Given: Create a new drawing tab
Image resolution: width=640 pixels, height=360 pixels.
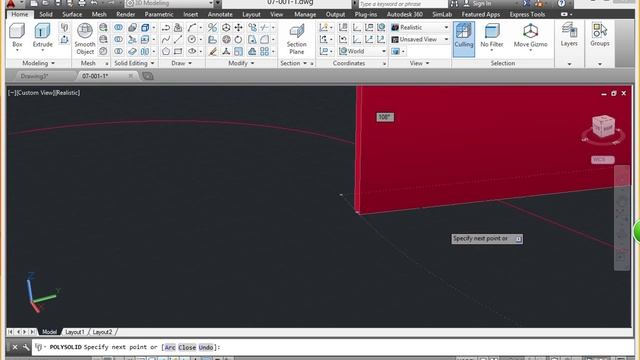Looking at the screenshot, I should 148,76.
